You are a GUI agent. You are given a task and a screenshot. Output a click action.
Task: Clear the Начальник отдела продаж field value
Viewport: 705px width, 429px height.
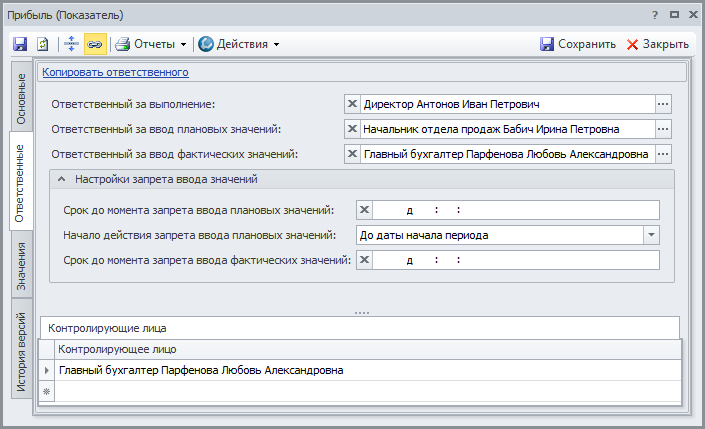(351, 129)
